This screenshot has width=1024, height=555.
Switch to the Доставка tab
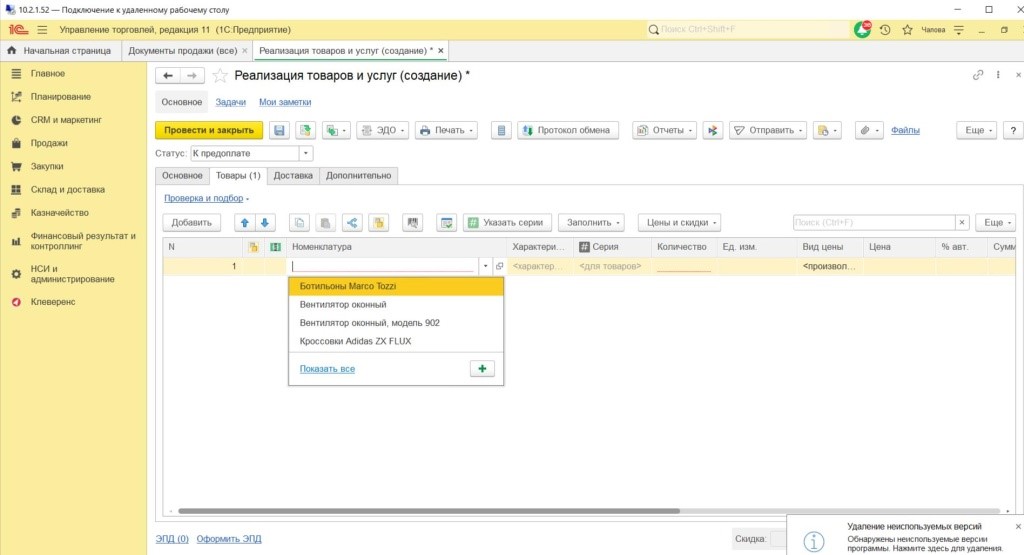click(x=293, y=176)
